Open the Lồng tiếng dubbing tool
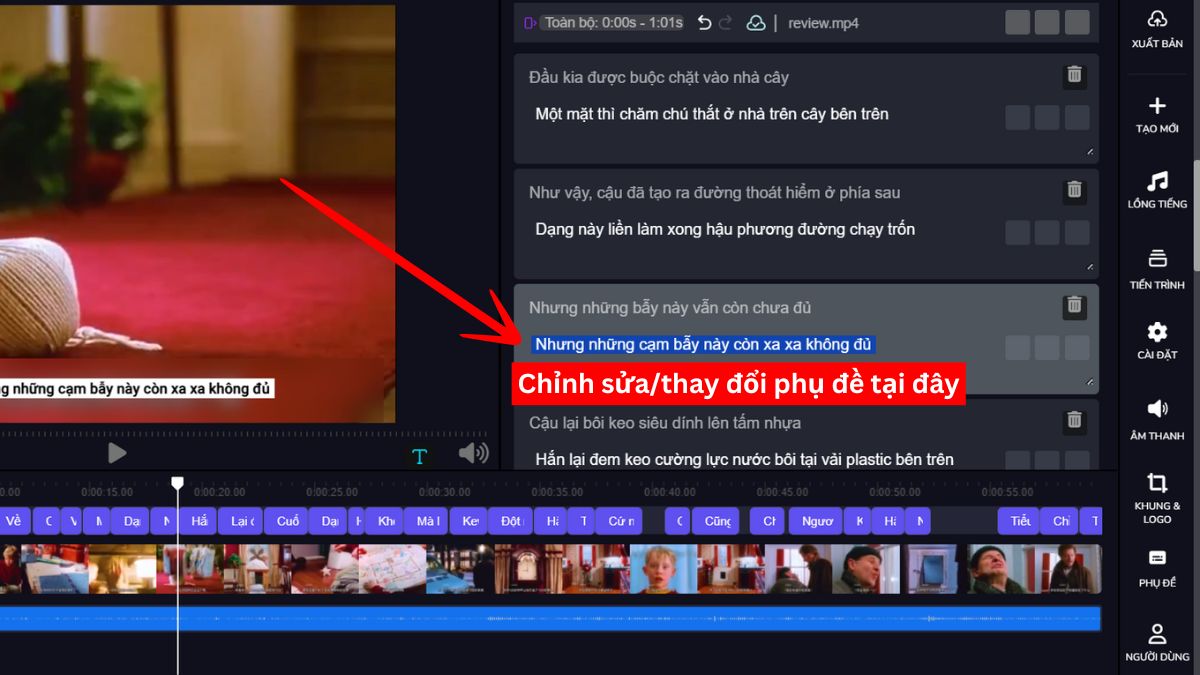 tap(1157, 181)
